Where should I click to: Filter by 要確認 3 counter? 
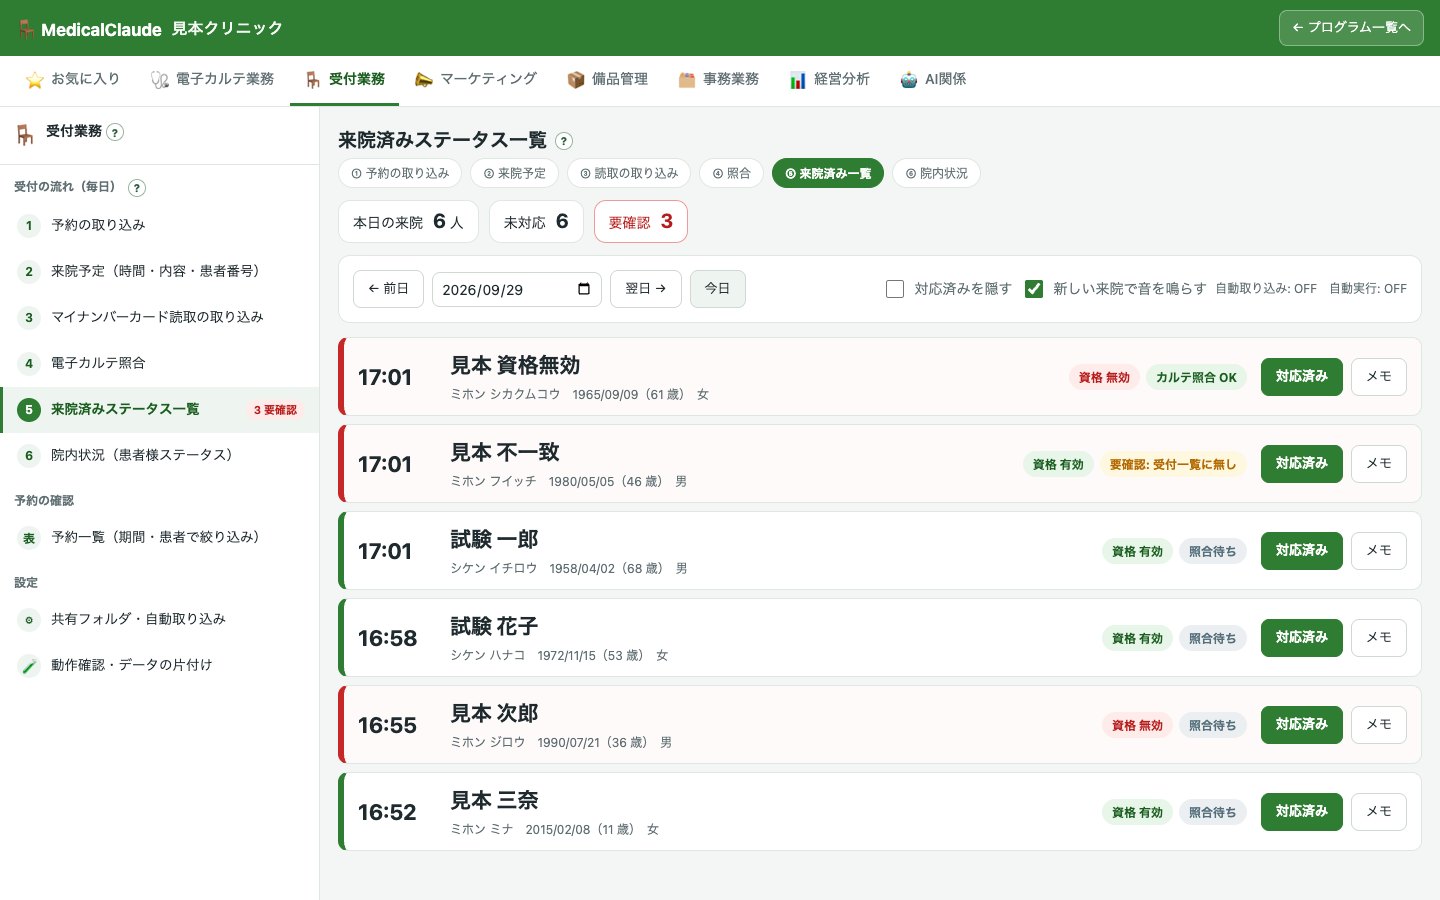tap(641, 222)
